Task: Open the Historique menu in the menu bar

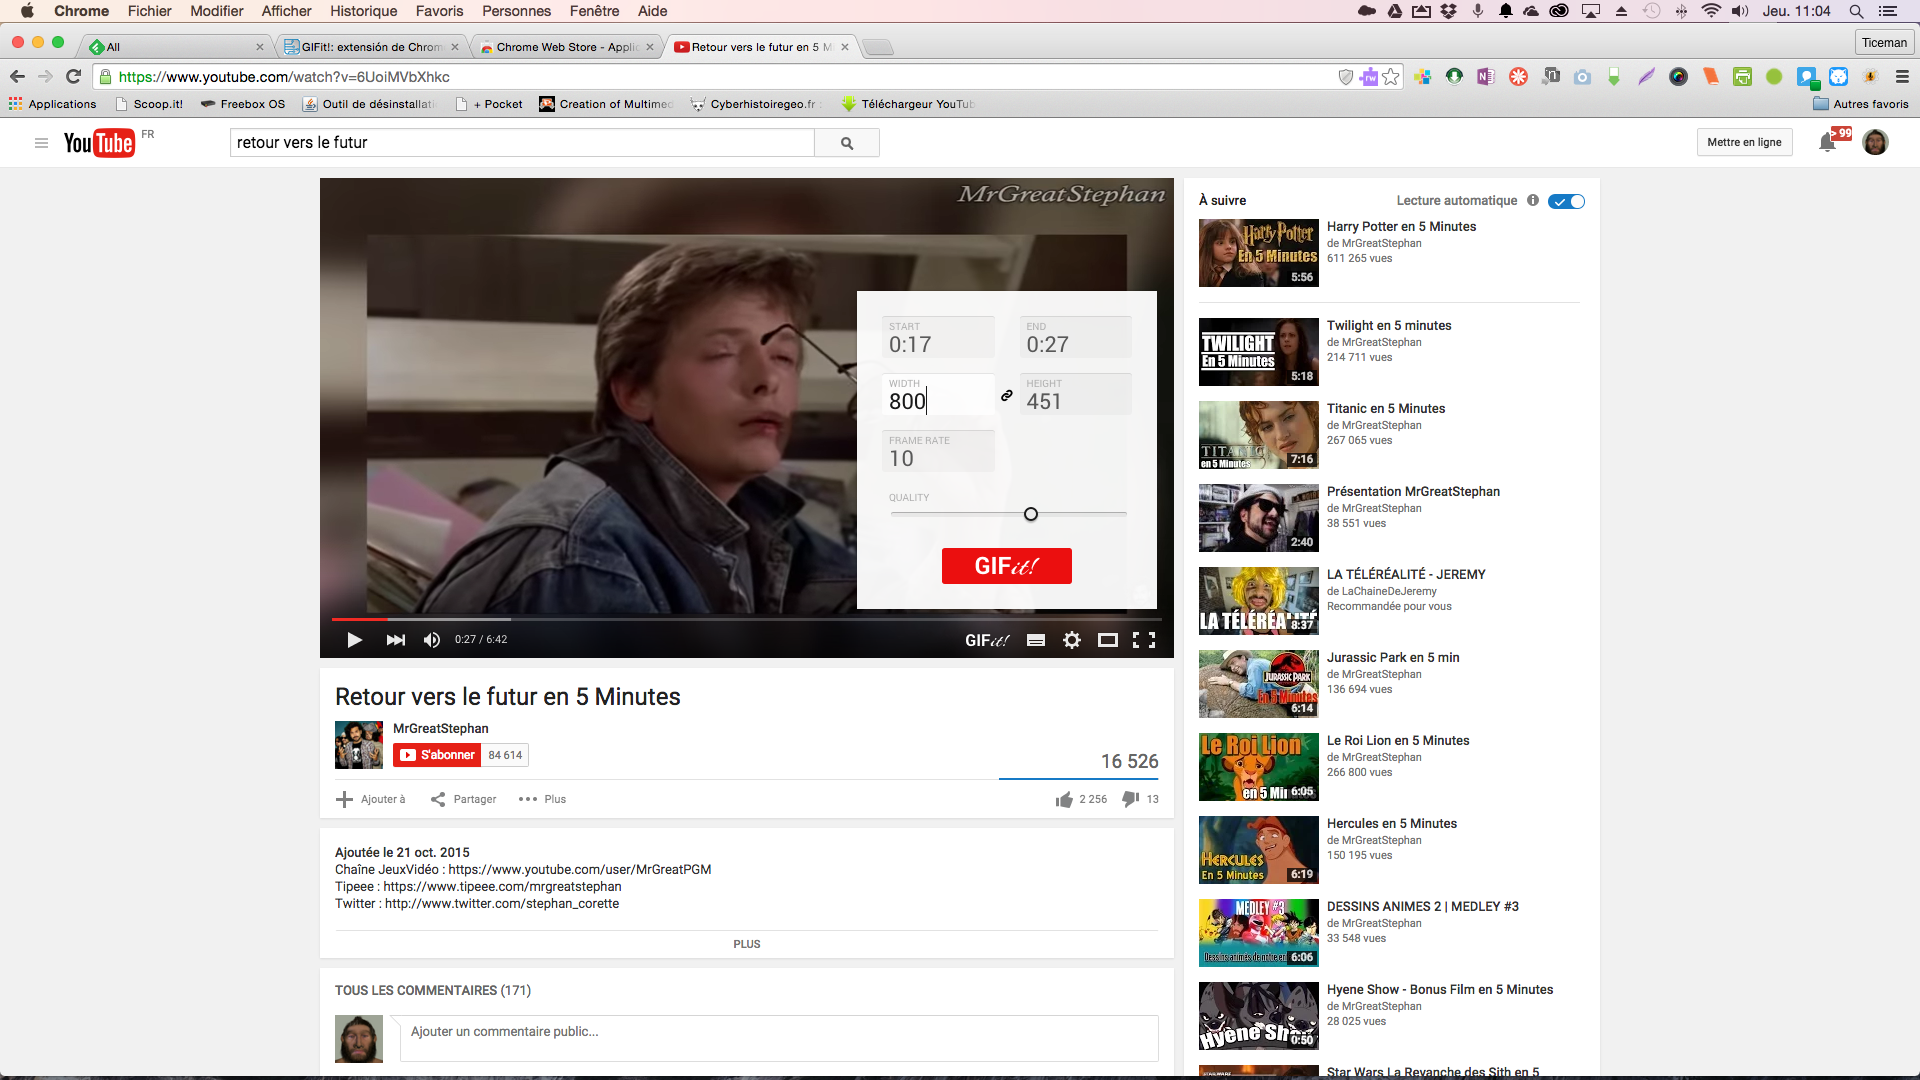Action: [x=363, y=11]
